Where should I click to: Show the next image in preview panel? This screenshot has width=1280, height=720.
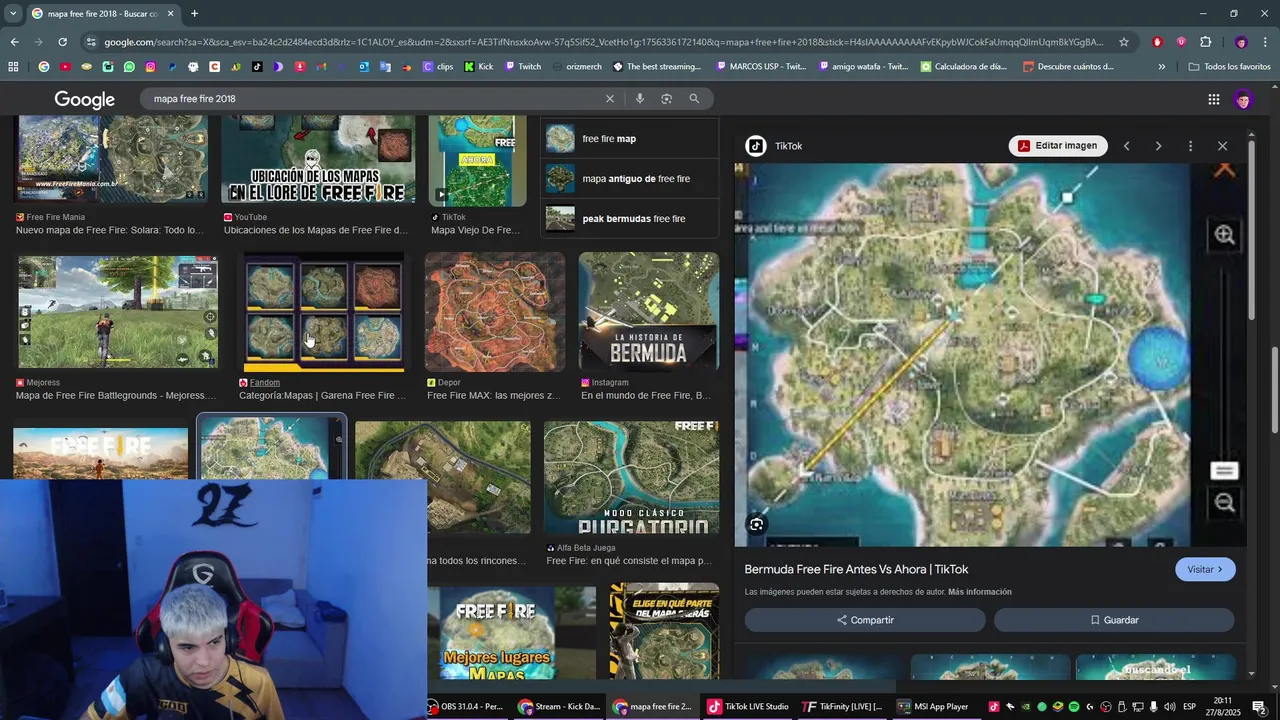1158,146
